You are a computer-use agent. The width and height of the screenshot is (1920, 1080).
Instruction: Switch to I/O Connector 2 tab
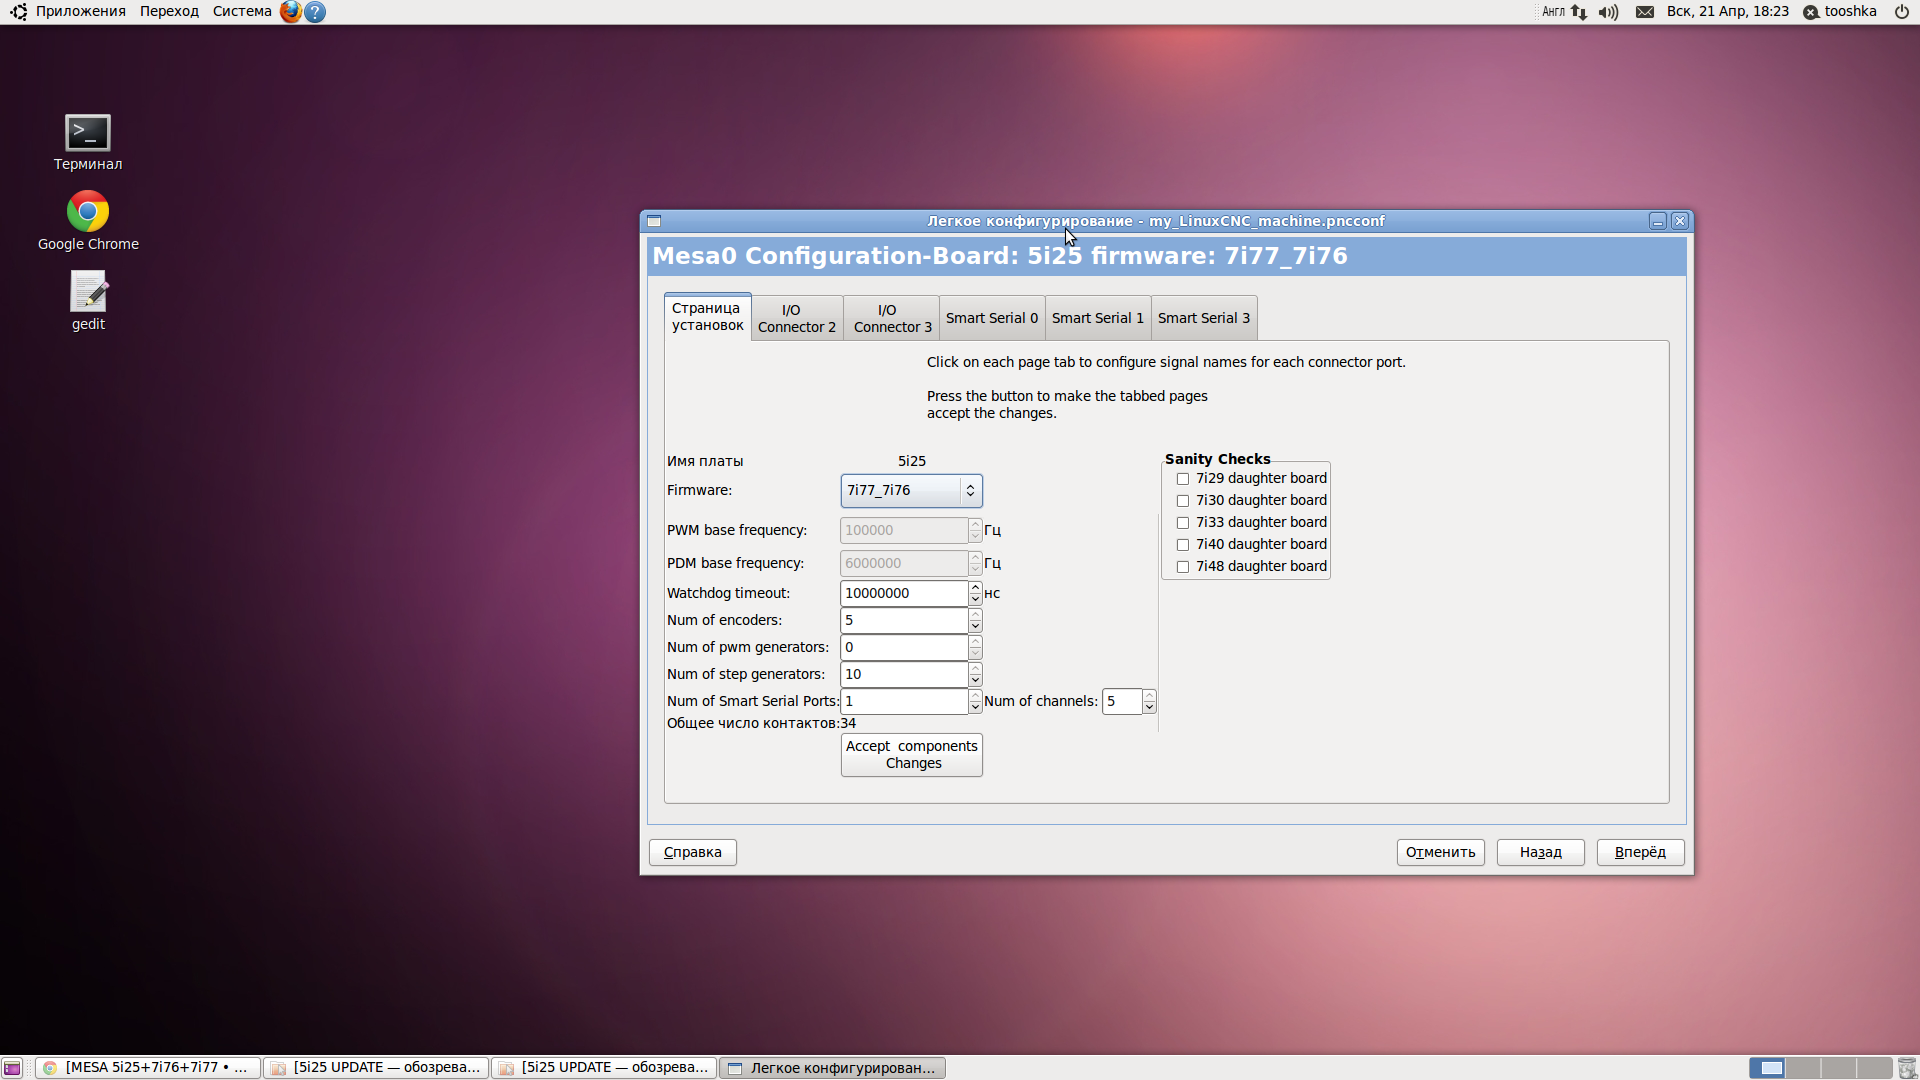tap(796, 319)
